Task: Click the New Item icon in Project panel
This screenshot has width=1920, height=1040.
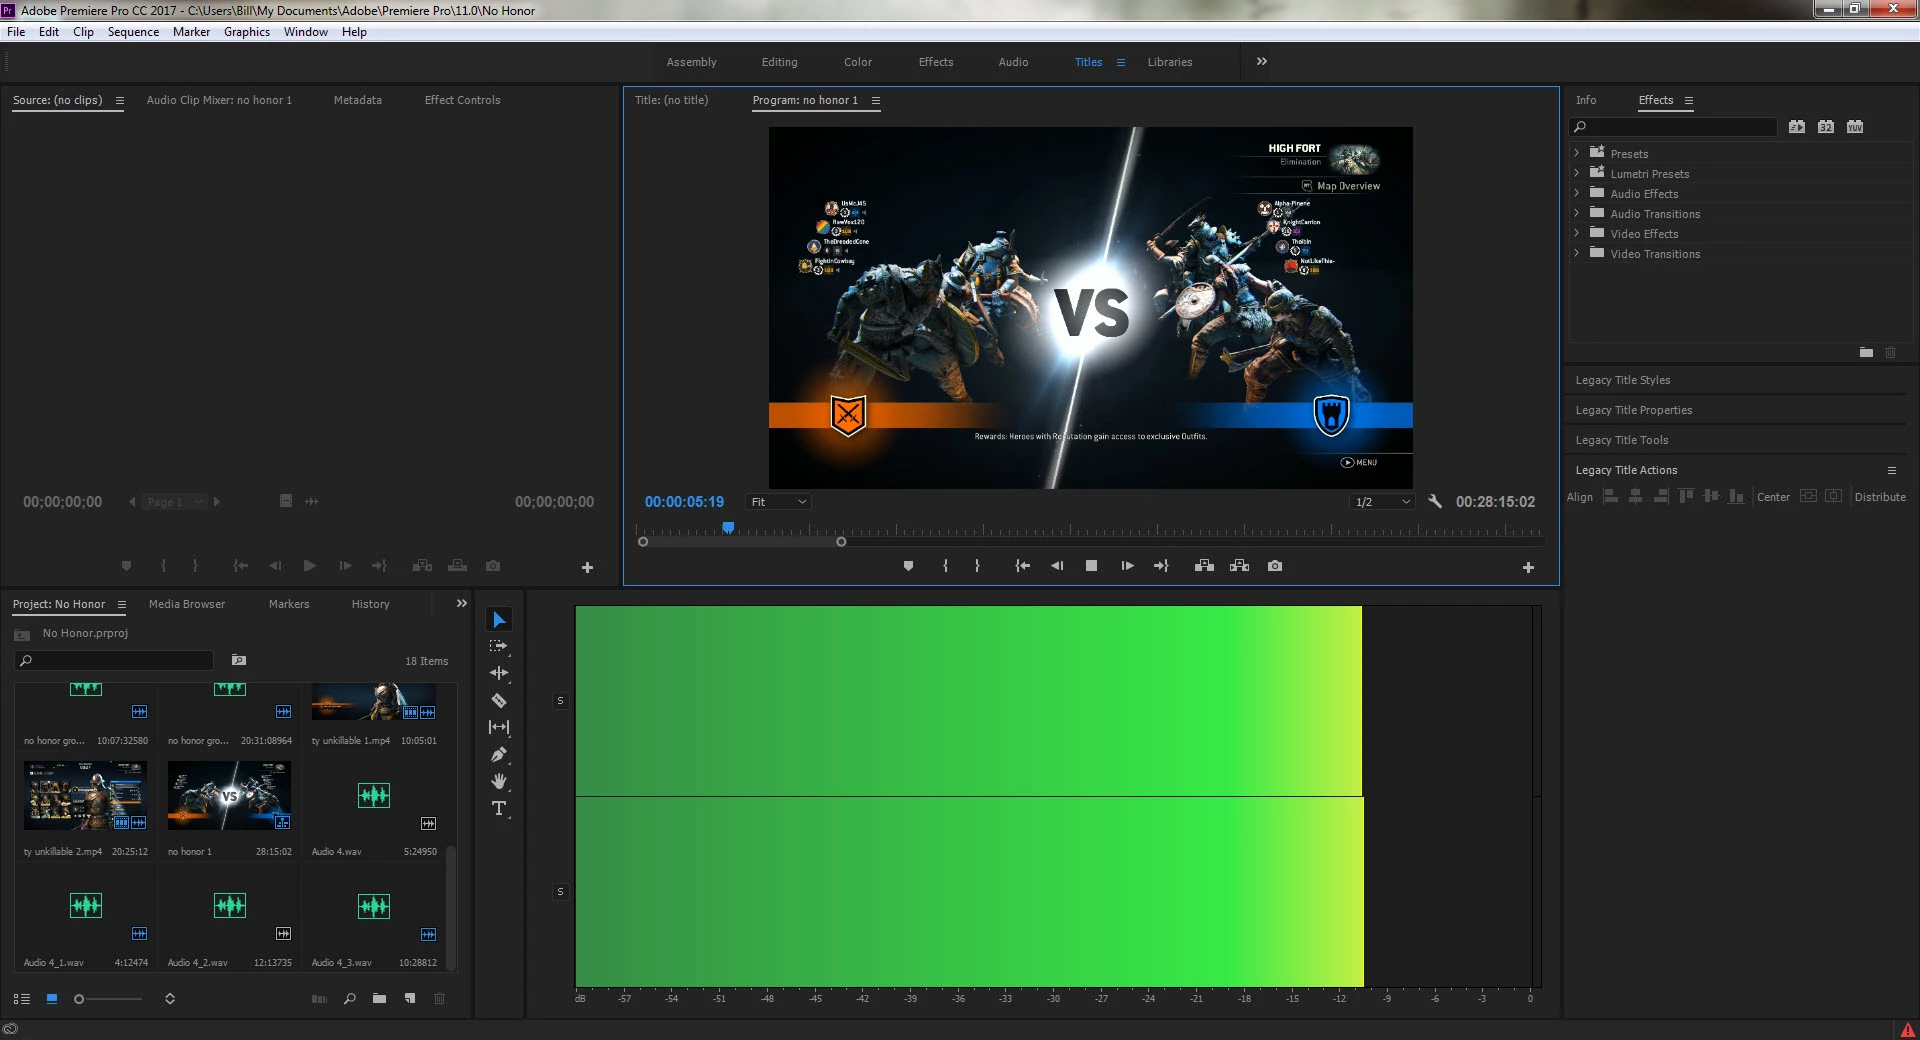Action: (x=410, y=998)
